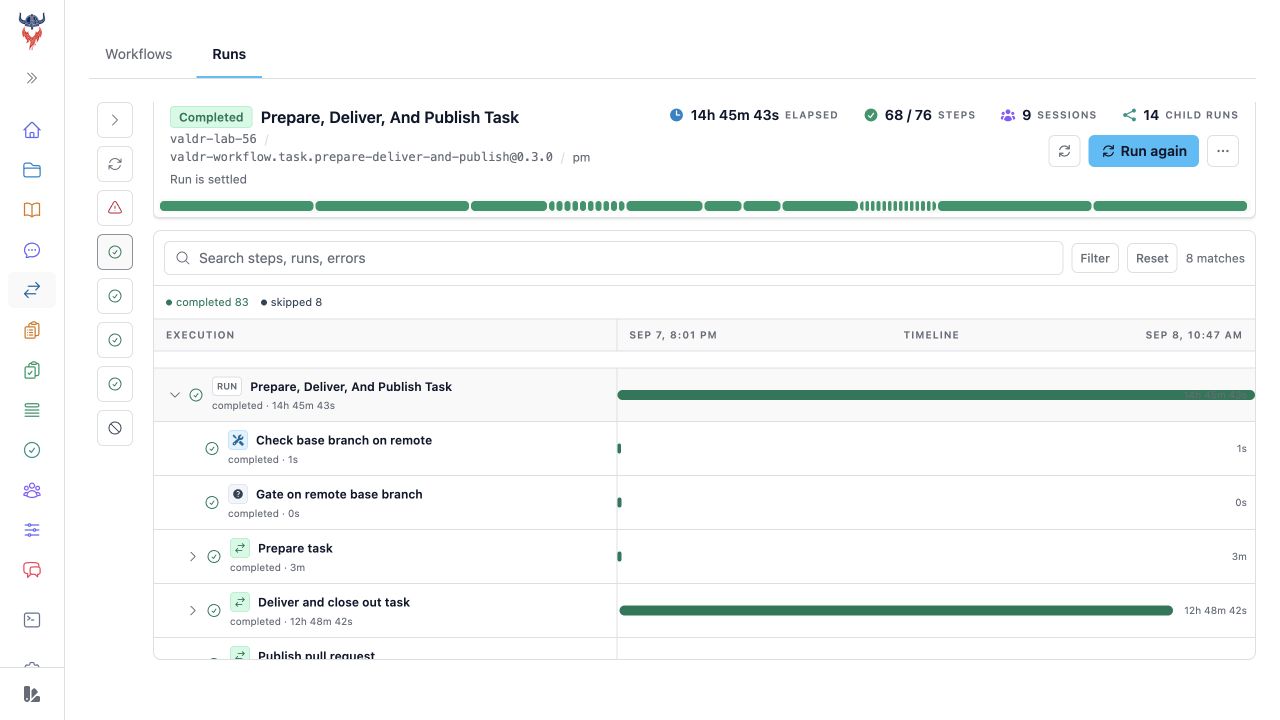Image resolution: width=1280 pixels, height=720 pixels.
Task: Open the Home icon in the sidebar
Action: 32,130
